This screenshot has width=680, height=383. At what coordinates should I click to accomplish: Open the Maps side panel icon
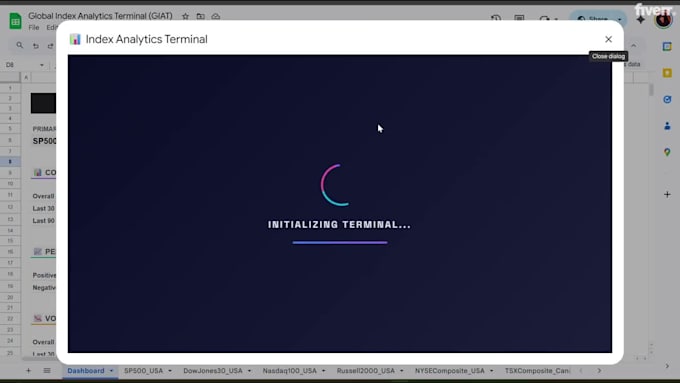tap(667, 152)
